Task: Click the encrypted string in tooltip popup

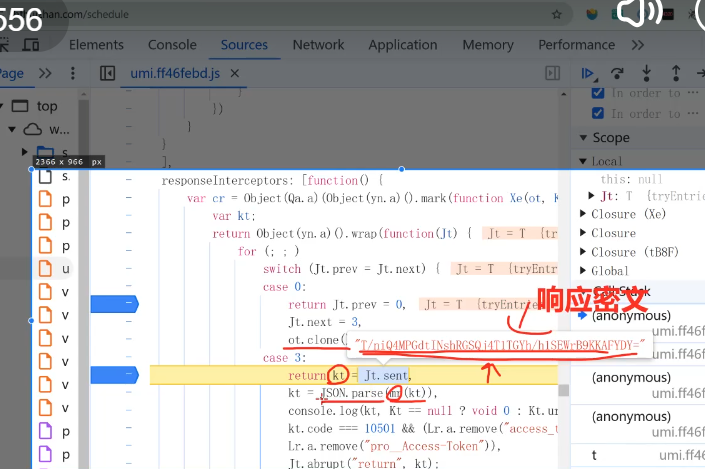Action: tap(500, 345)
